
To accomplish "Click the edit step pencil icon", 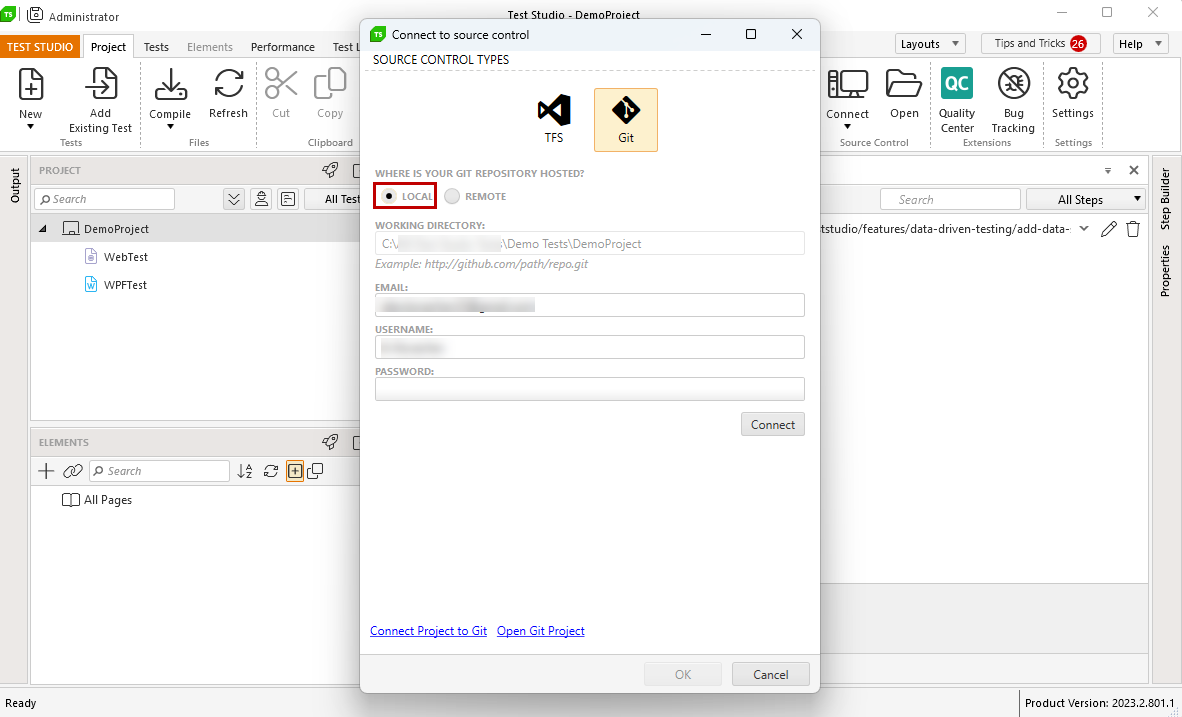I will pos(1108,229).
